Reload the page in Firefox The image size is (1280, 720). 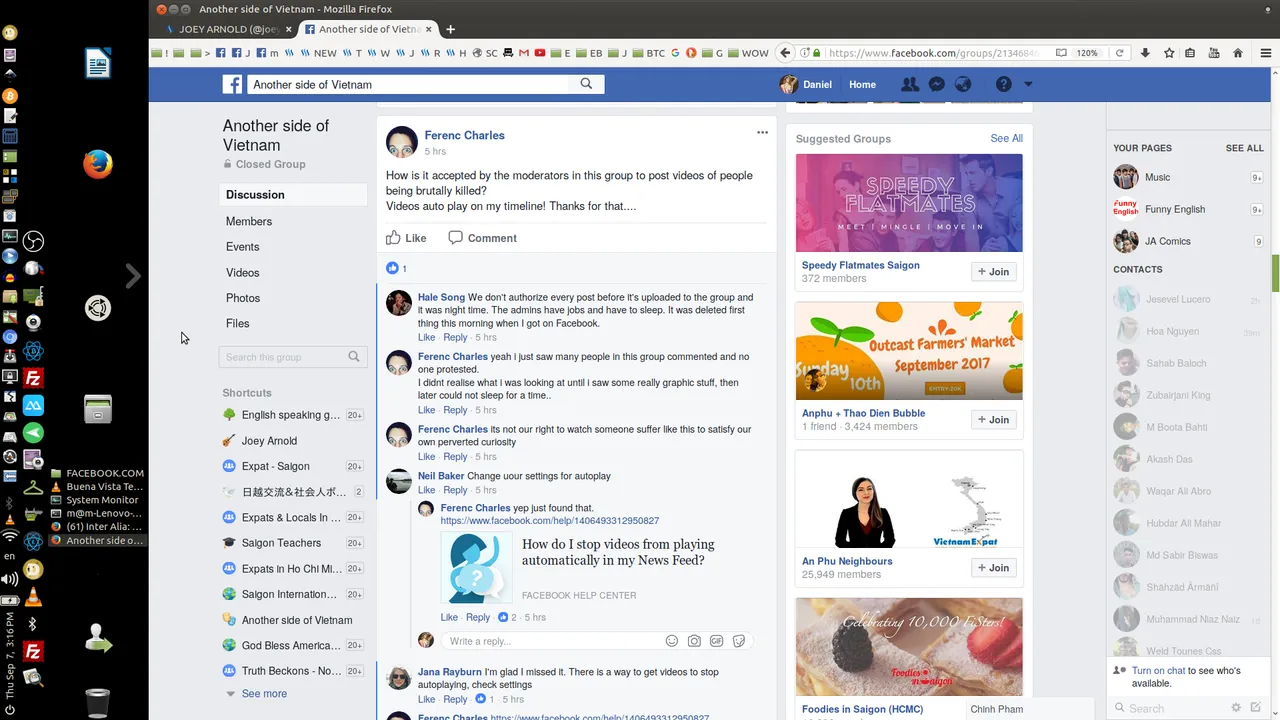(x=1119, y=53)
